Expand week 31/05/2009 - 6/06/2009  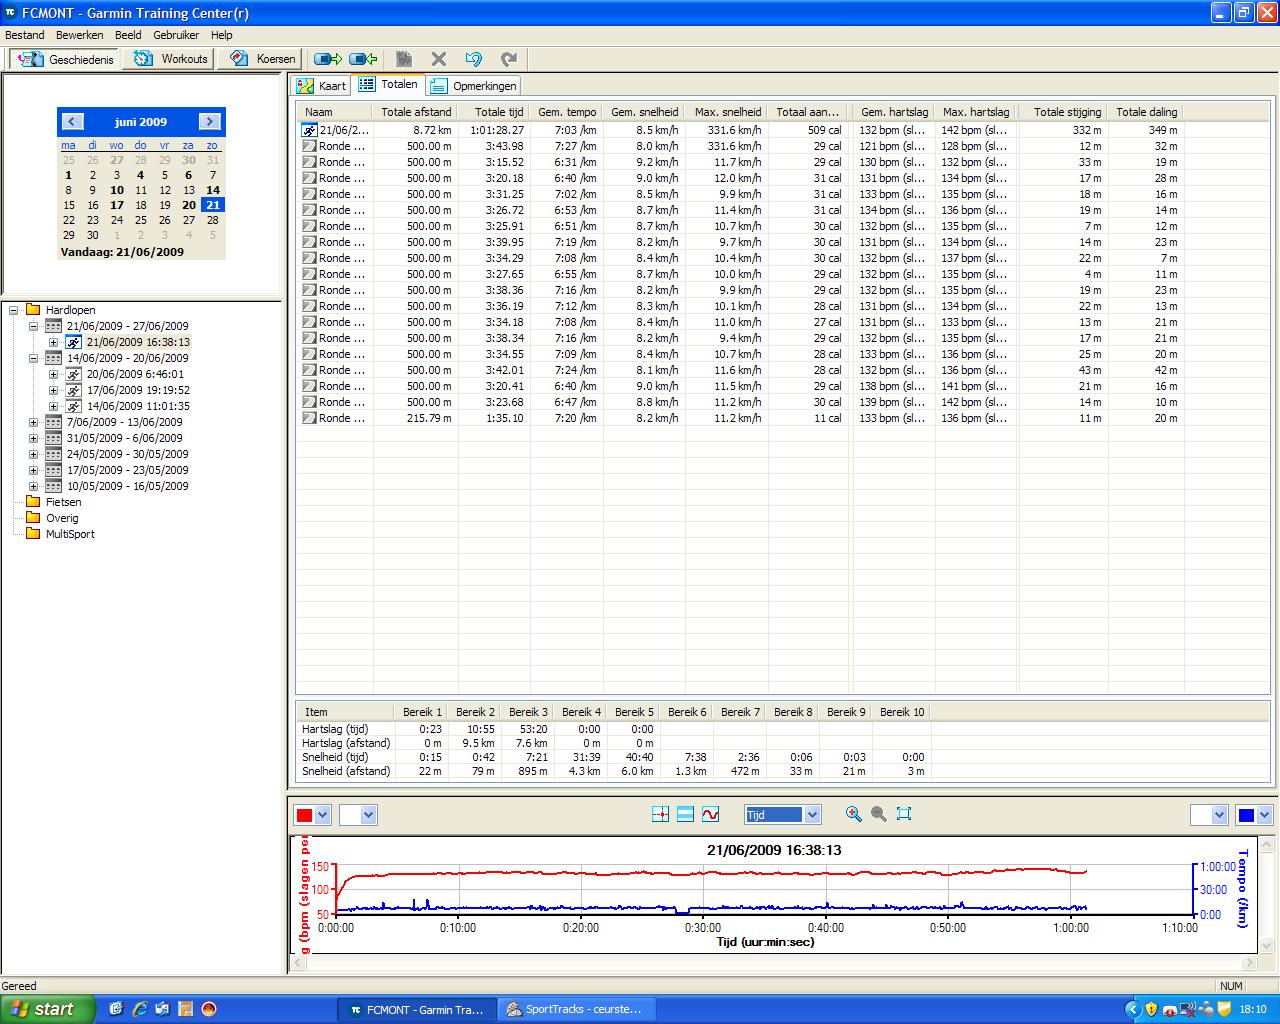33,438
